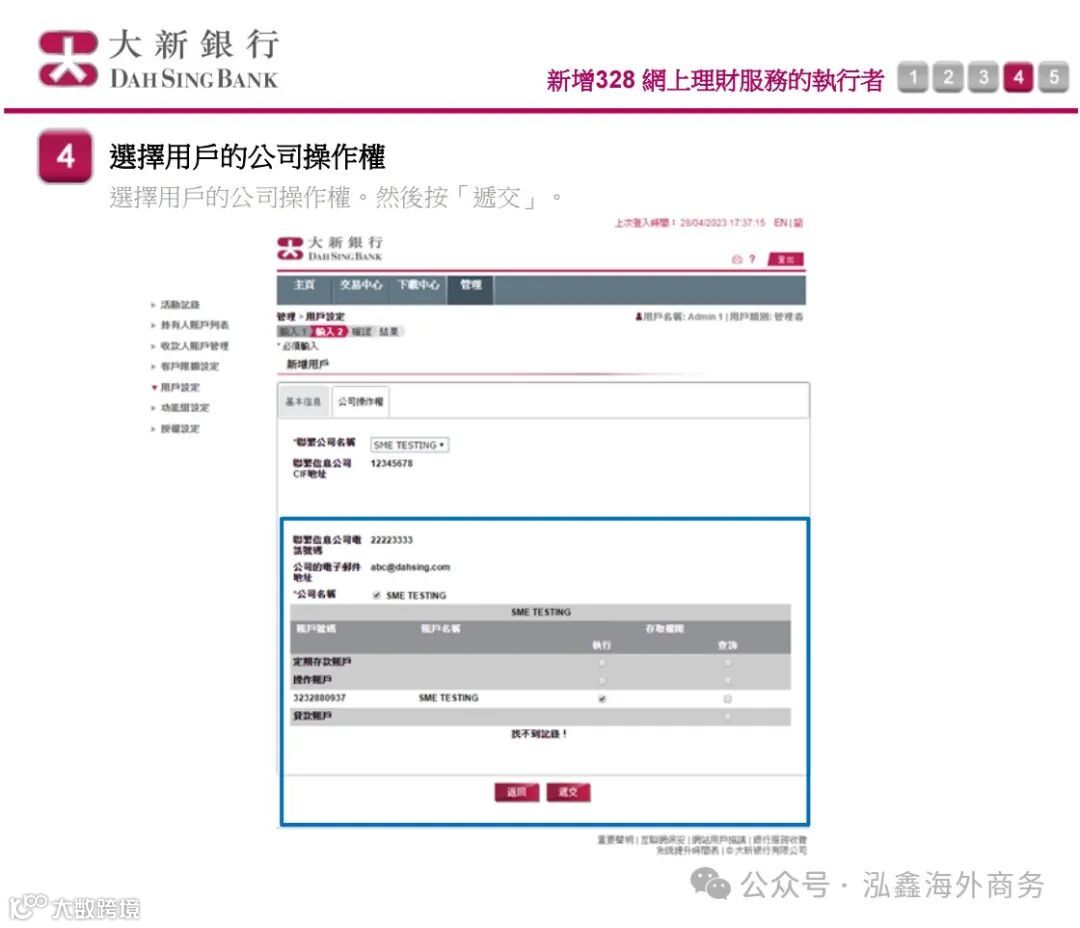Click the CIF value 12345678
This screenshot has height=928, width=1080.
click(391, 464)
